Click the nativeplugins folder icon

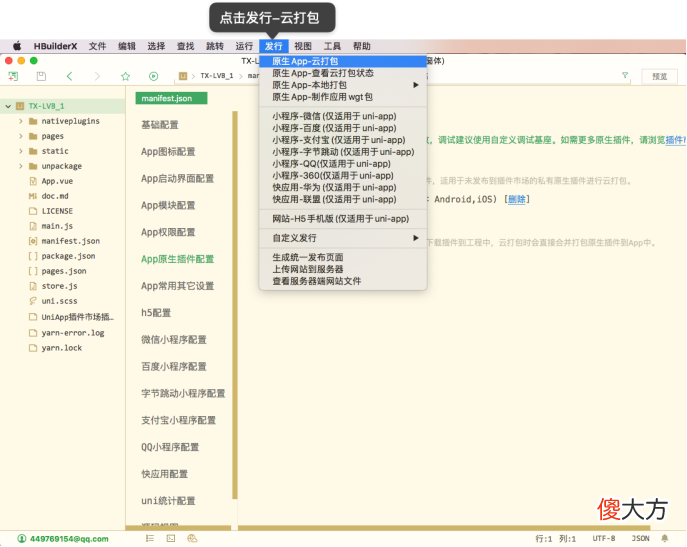[x=33, y=121]
